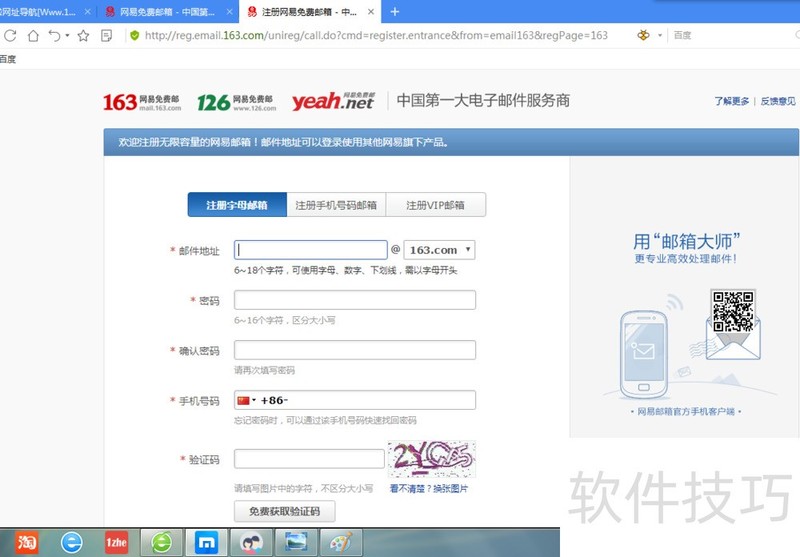Image resolution: width=800 pixels, height=557 pixels.
Task: Click the captcha image
Action: pyautogui.click(x=432, y=459)
